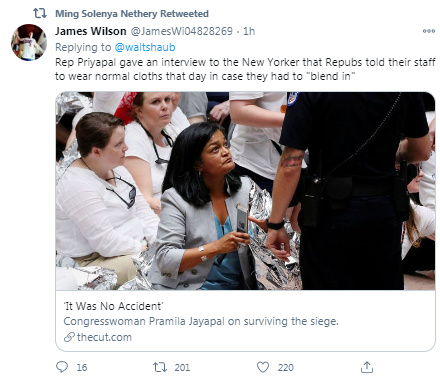Open the share upload icon
The image size is (440, 380).
click(367, 367)
